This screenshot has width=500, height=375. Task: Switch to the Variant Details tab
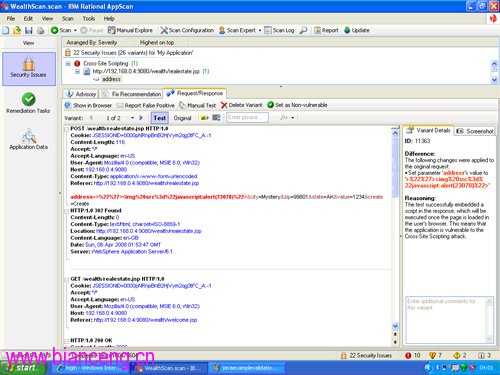coord(428,130)
